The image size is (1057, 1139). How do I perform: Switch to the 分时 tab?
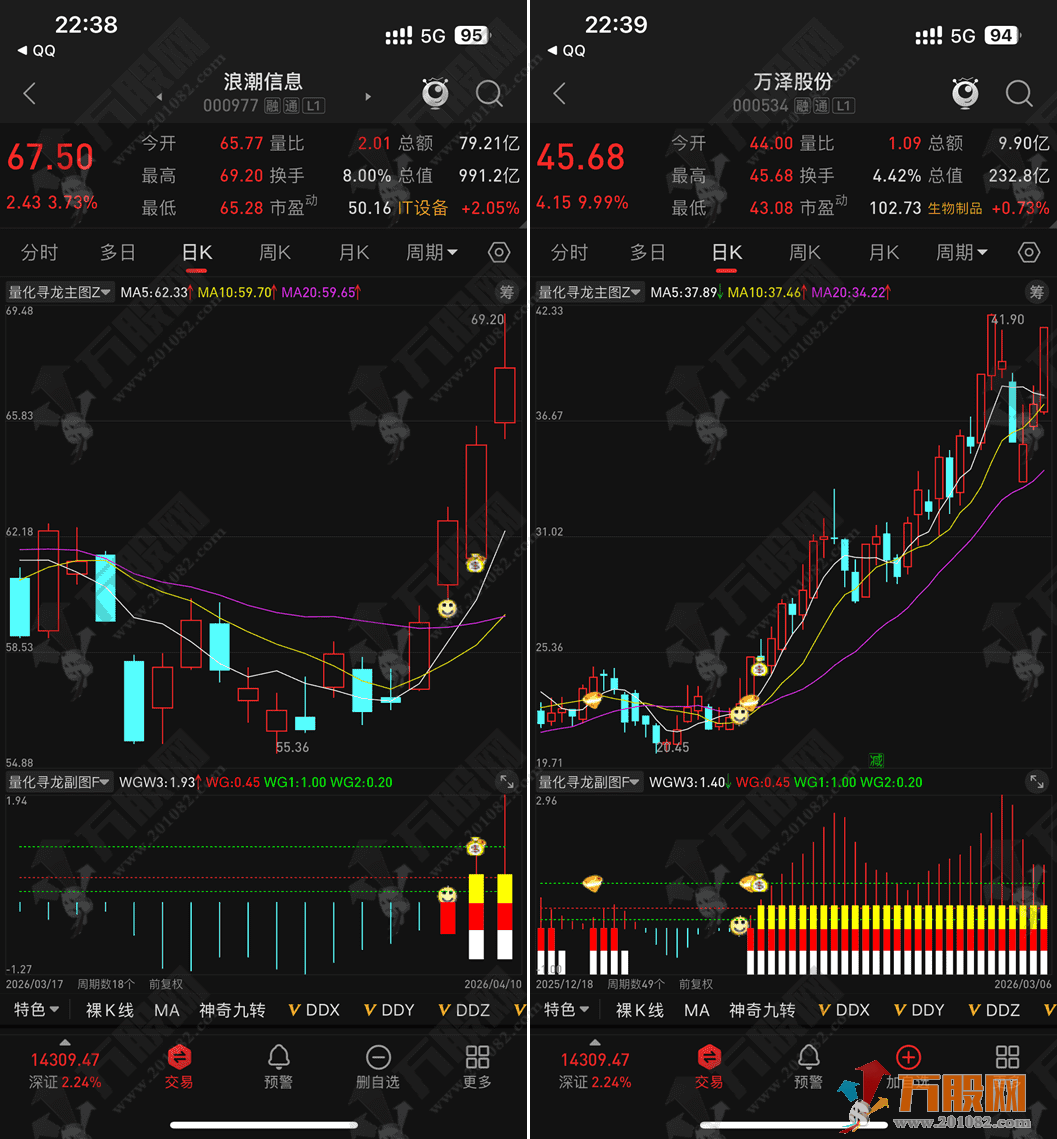pyautogui.click(x=39, y=252)
